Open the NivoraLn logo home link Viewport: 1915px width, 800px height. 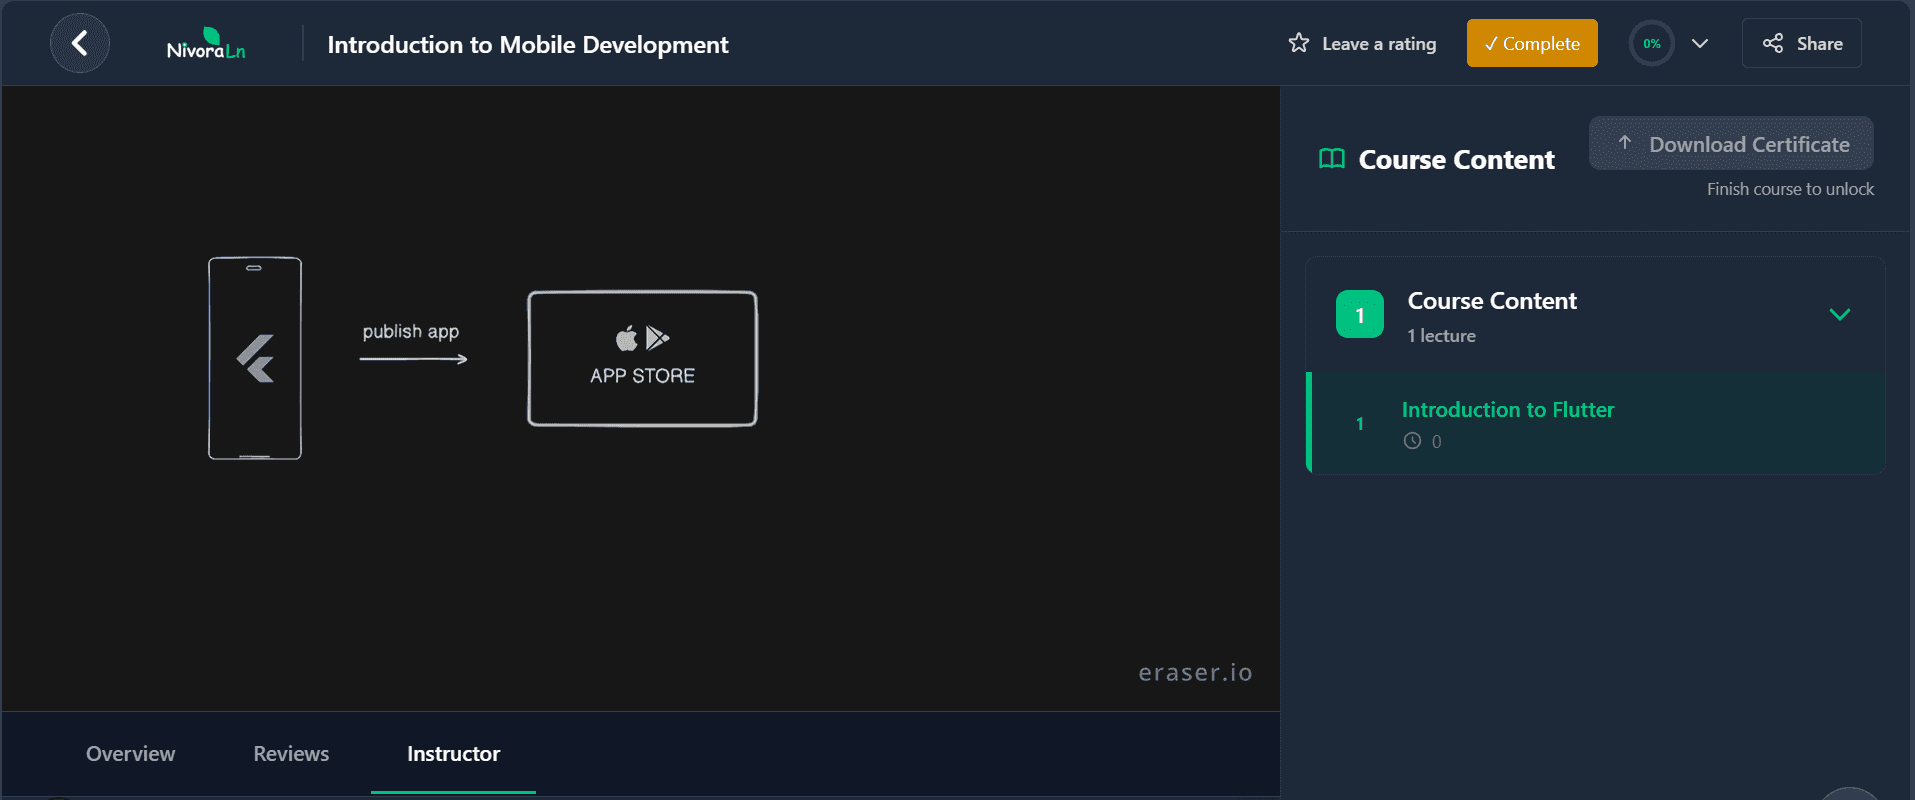click(x=206, y=44)
